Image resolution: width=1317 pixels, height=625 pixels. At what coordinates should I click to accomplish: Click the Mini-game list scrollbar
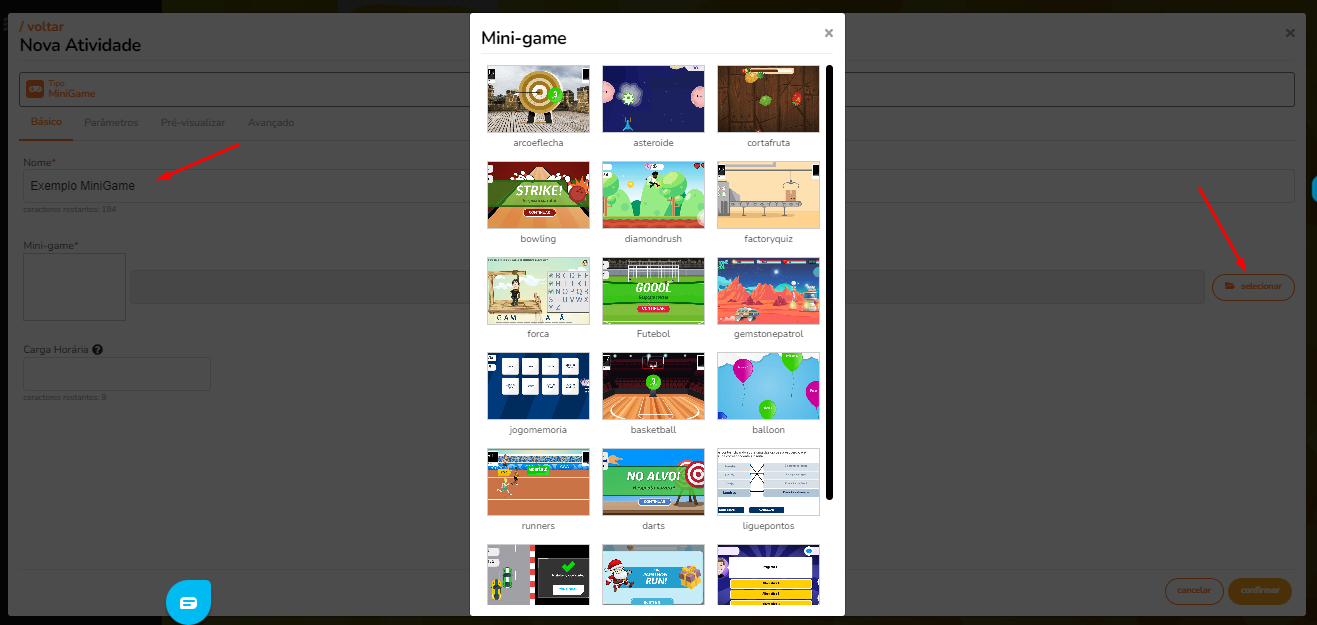[x=829, y=282]
